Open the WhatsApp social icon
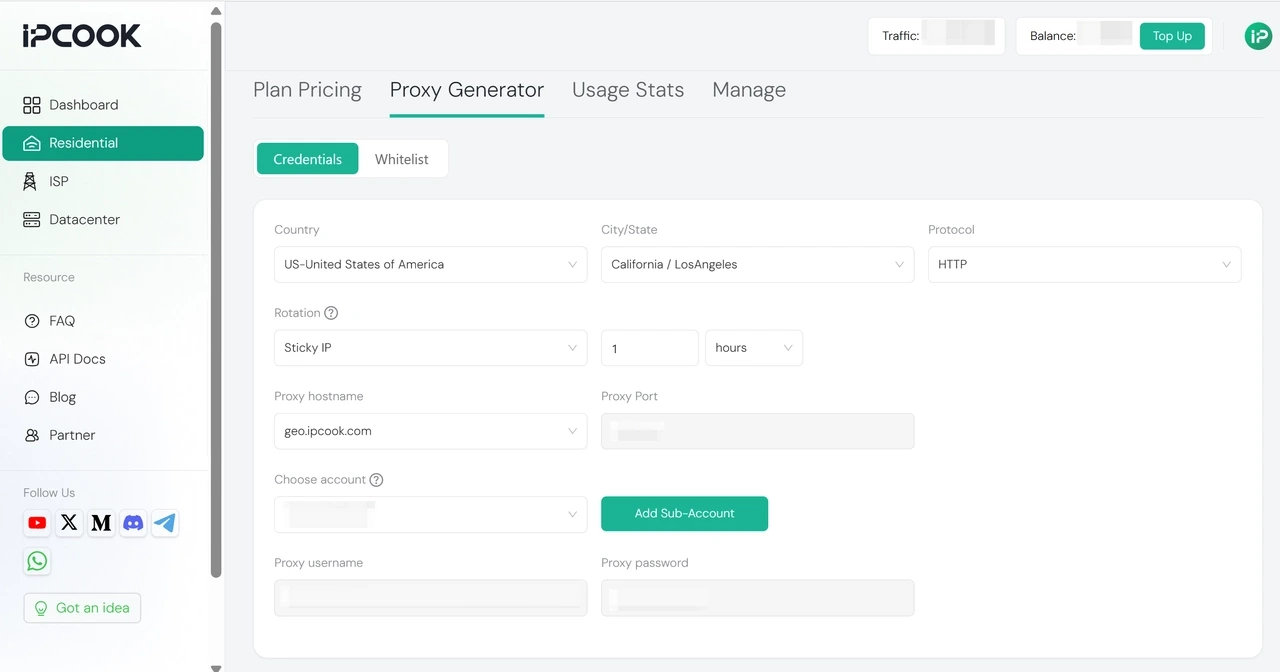 (x=37, y=561)
